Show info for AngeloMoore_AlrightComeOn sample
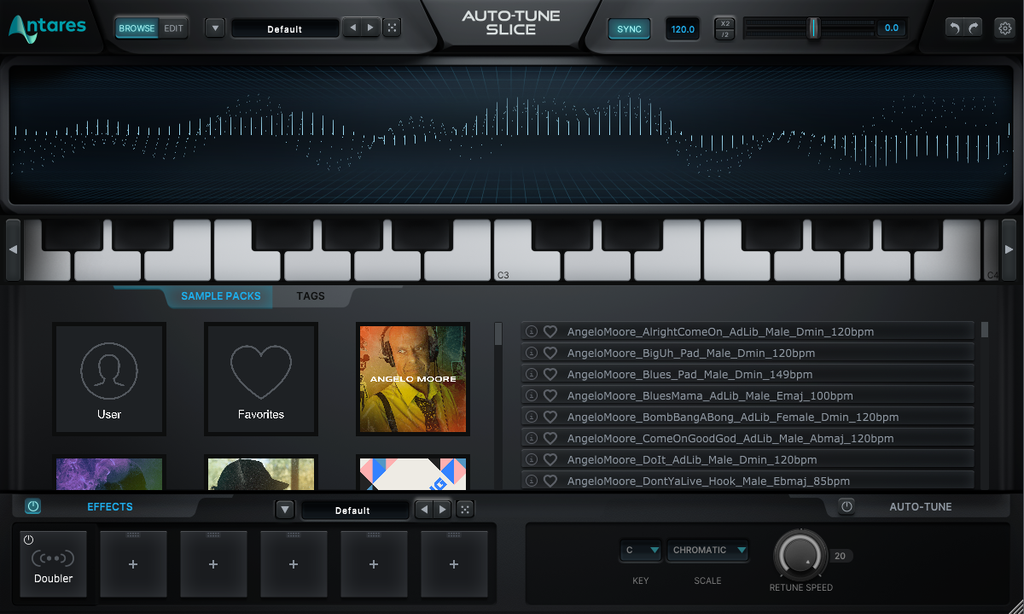This screenshot has width=1024, height=614. (x=532, y=331)
